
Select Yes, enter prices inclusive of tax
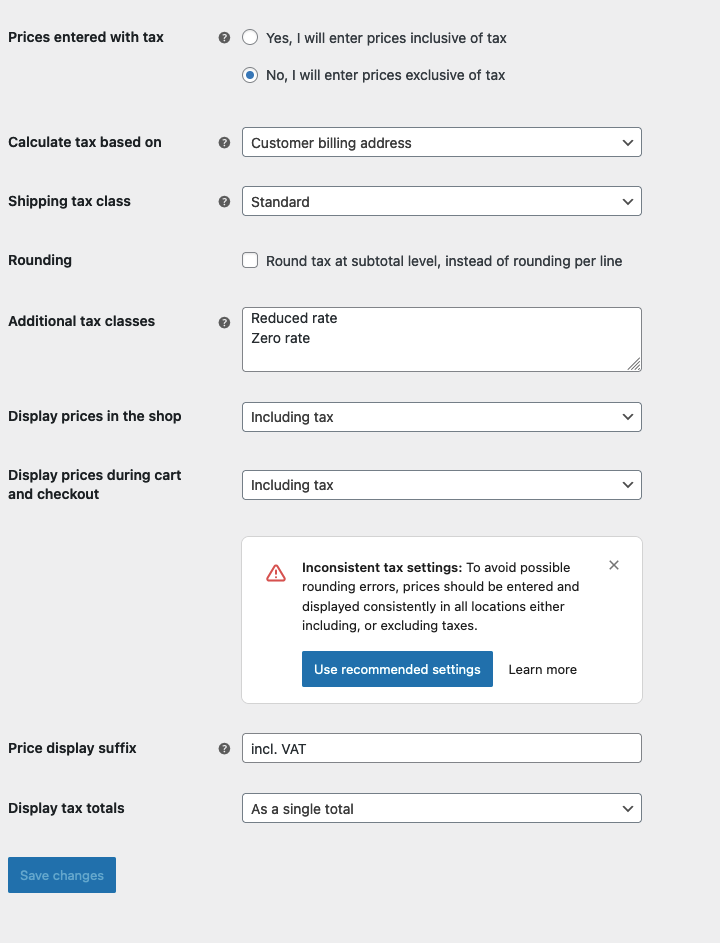pos(250,38)
